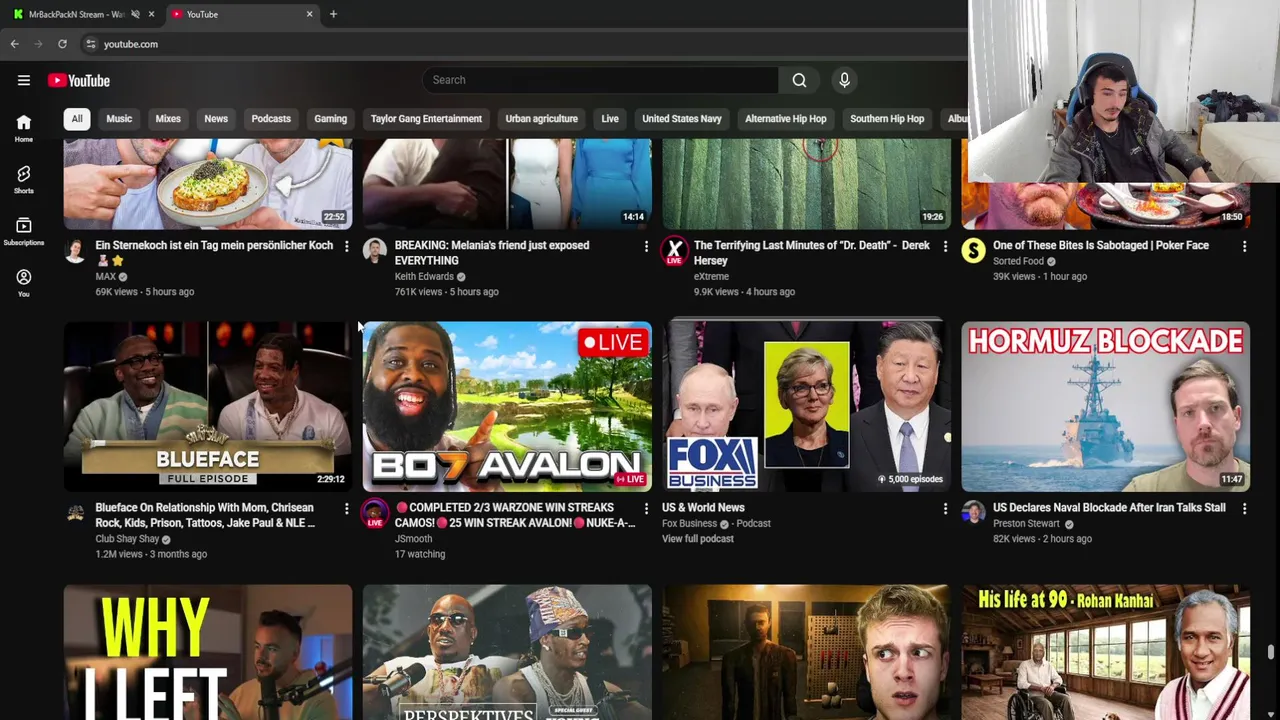This screenshot has height=720, width=1280.
Task: Open options menu for Dr. Death video
Action: coord(945,246)
